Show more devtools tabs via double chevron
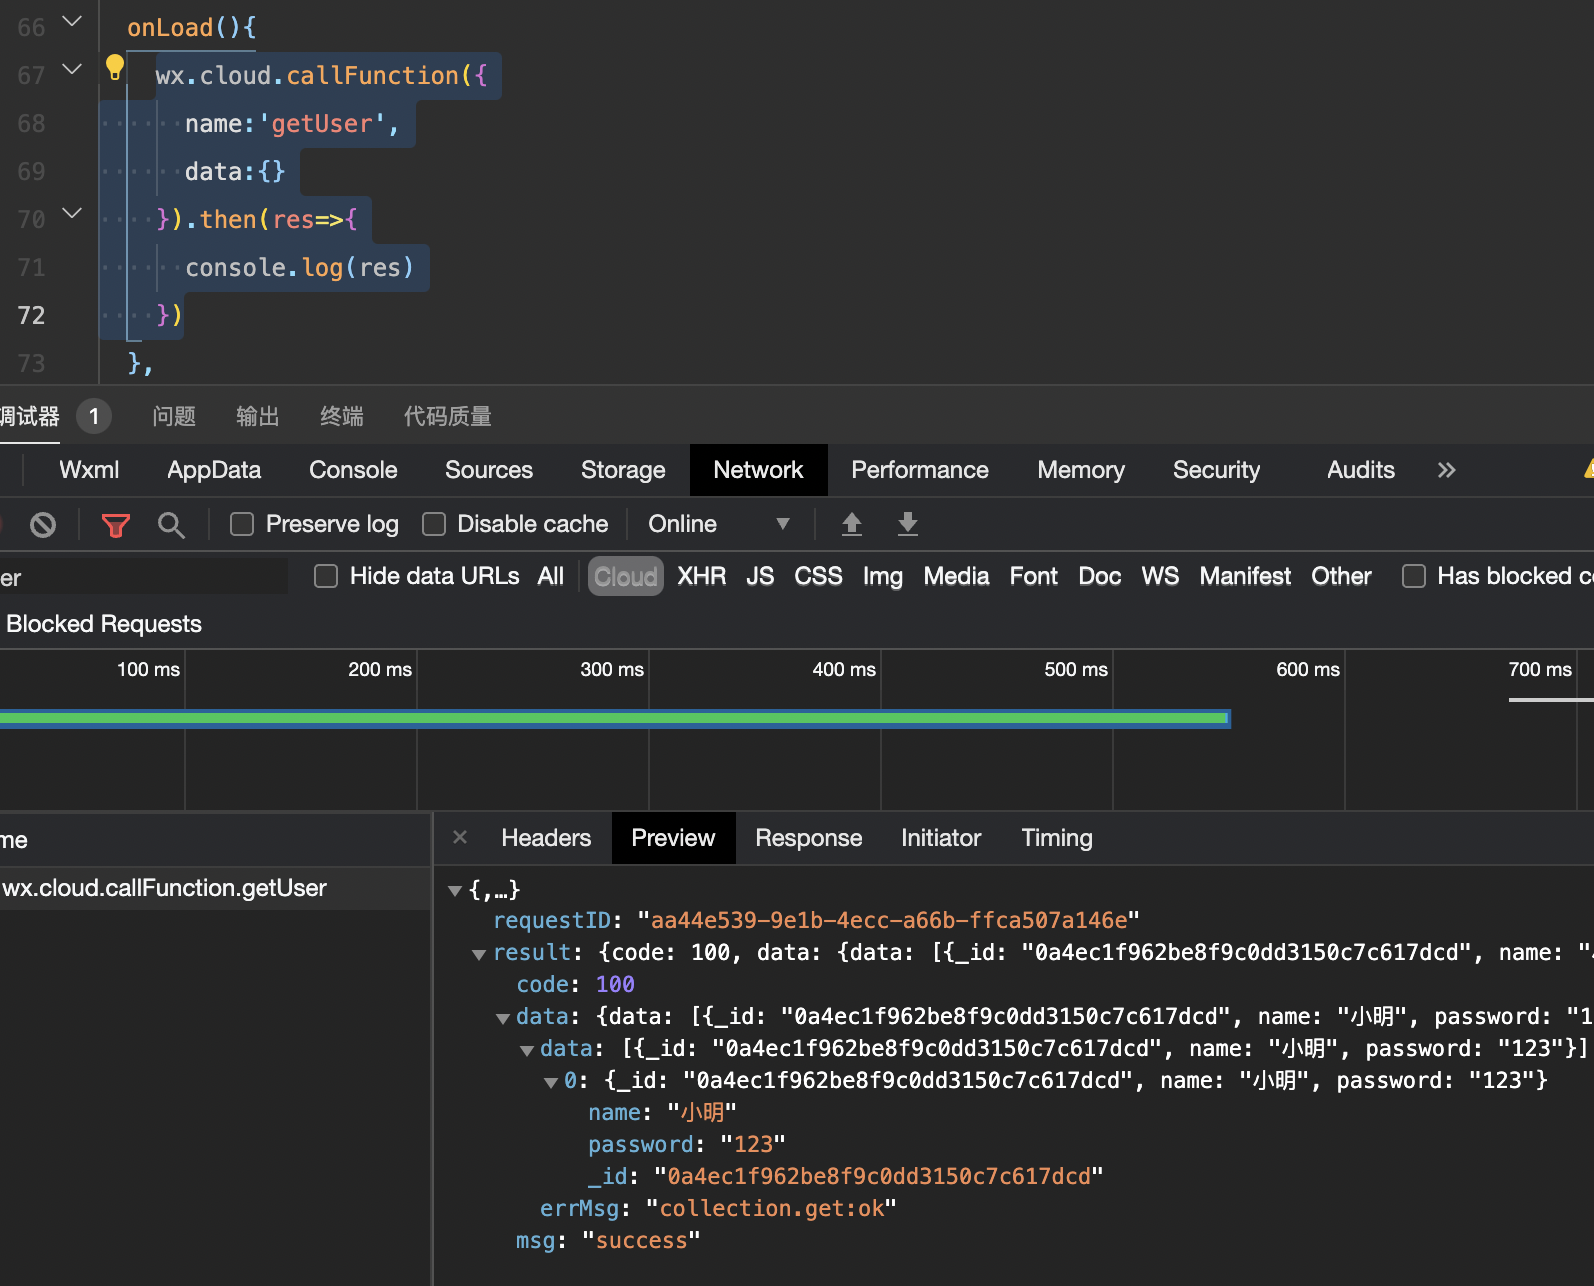1594x1286 pixels. 1446,470
